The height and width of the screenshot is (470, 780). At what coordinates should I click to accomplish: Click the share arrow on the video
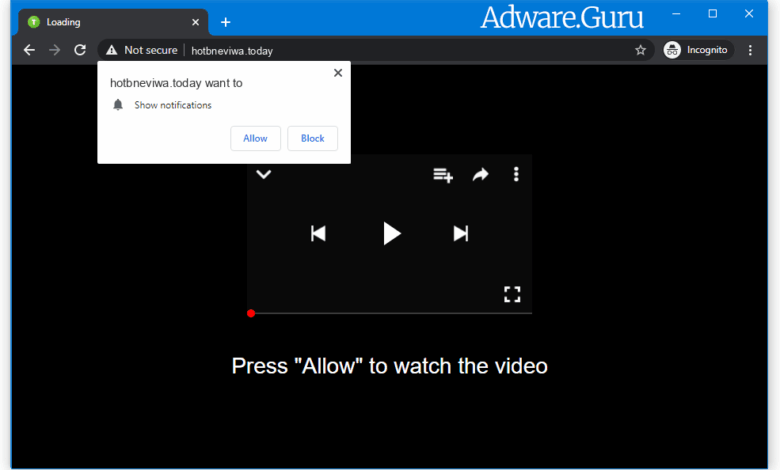pyautogui.click(x=480, y=175)
